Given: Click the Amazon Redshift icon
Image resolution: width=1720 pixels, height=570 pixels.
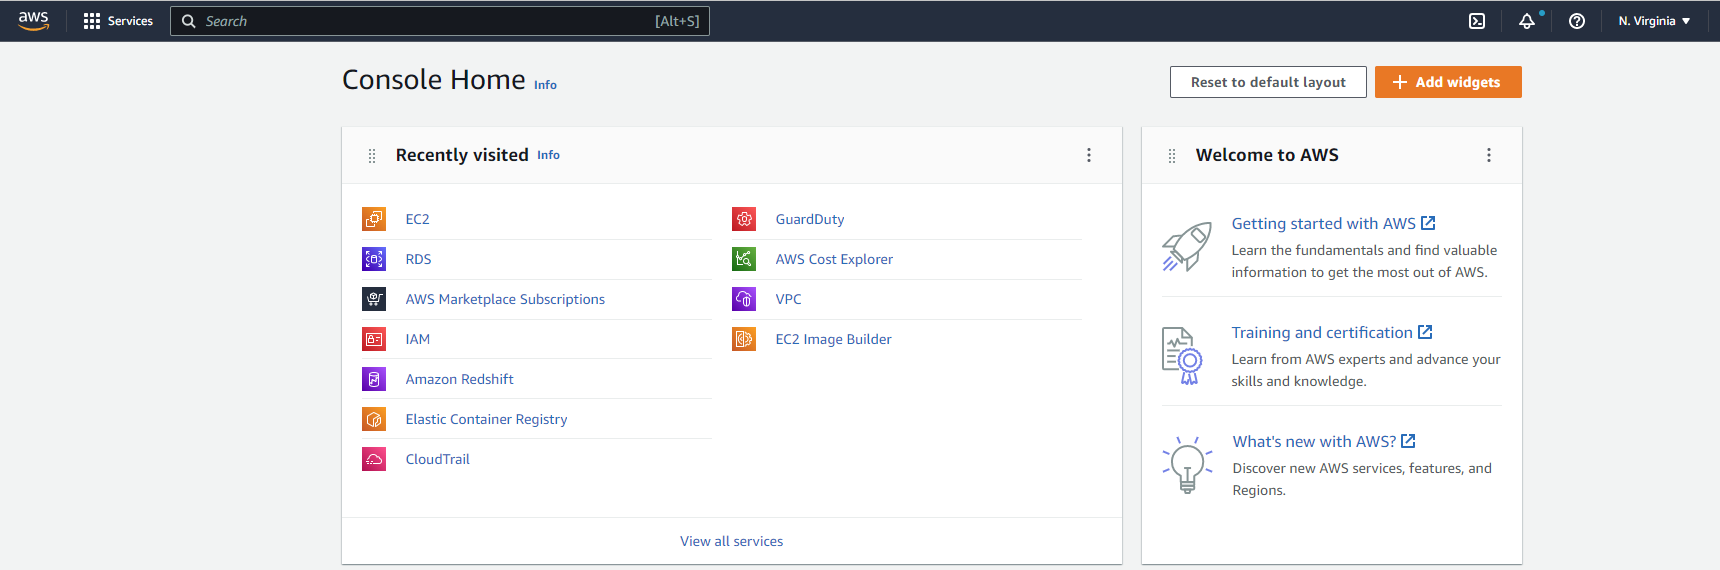Looking at the screenshot, I should [x=374, y=379].
